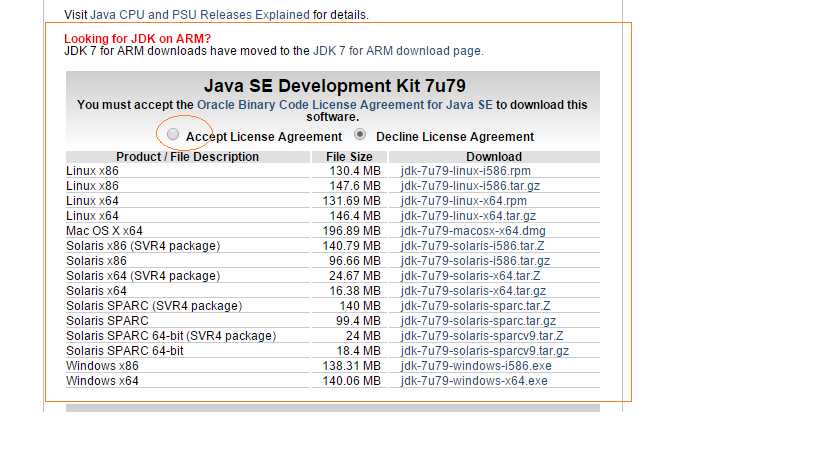This screenshot has width=819, height=460.
Task: Download jdk-7u79-linux-x64.tar.gz
Action: click(469, 216)
